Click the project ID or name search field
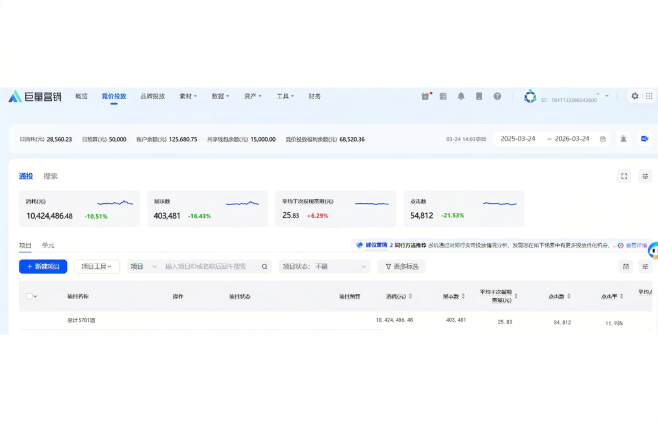This screenshot has height=422, width=658. tap(210, 266)
